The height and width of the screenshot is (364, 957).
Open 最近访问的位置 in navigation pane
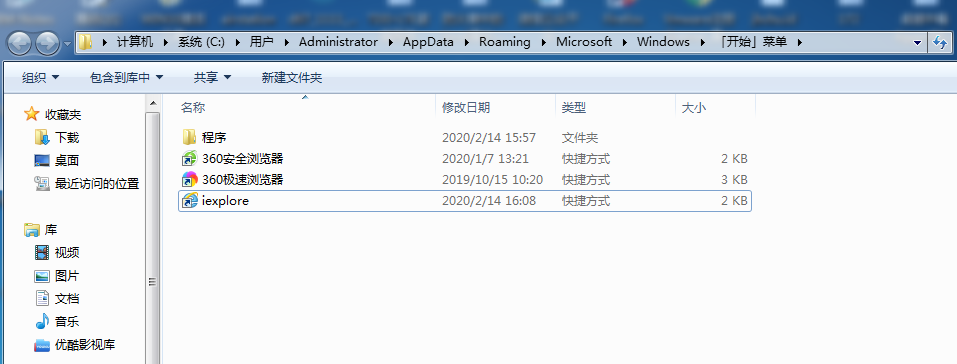click(97, 183)
